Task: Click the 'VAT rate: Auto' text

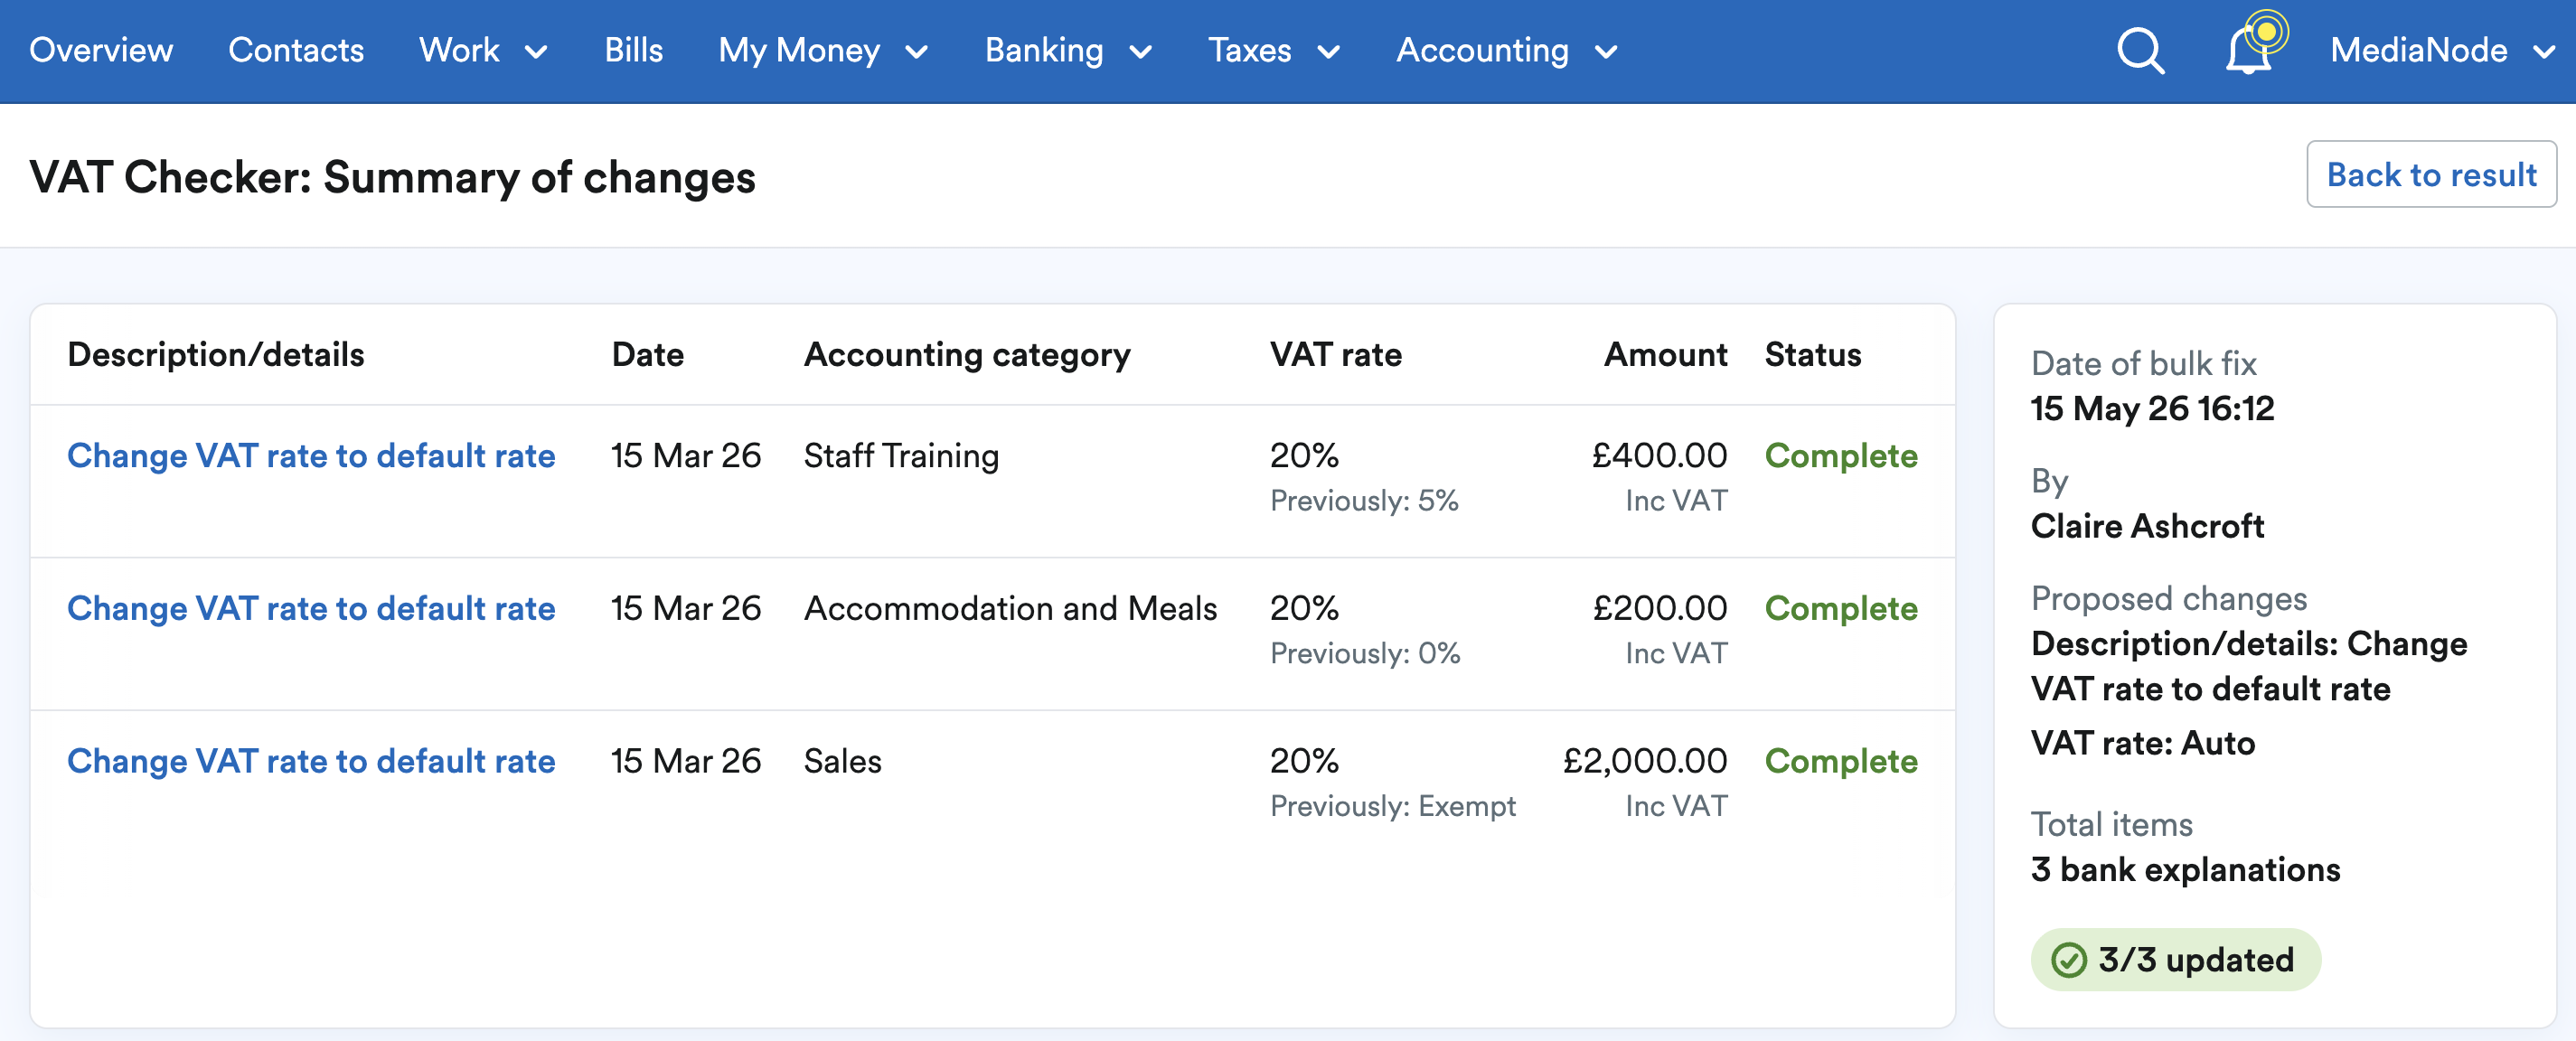Action: coord(2143,744)
